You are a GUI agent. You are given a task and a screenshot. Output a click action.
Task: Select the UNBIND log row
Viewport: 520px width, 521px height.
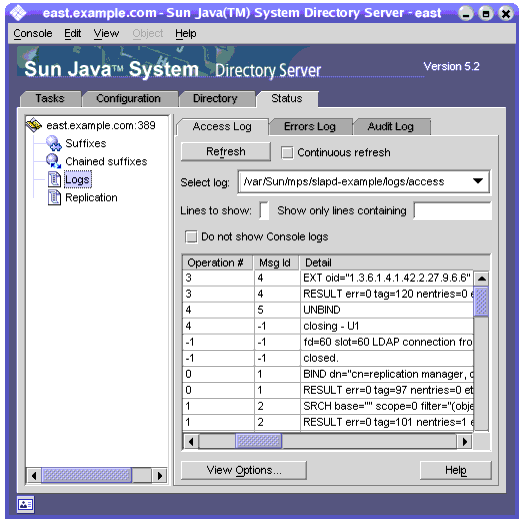pos(328,310)
